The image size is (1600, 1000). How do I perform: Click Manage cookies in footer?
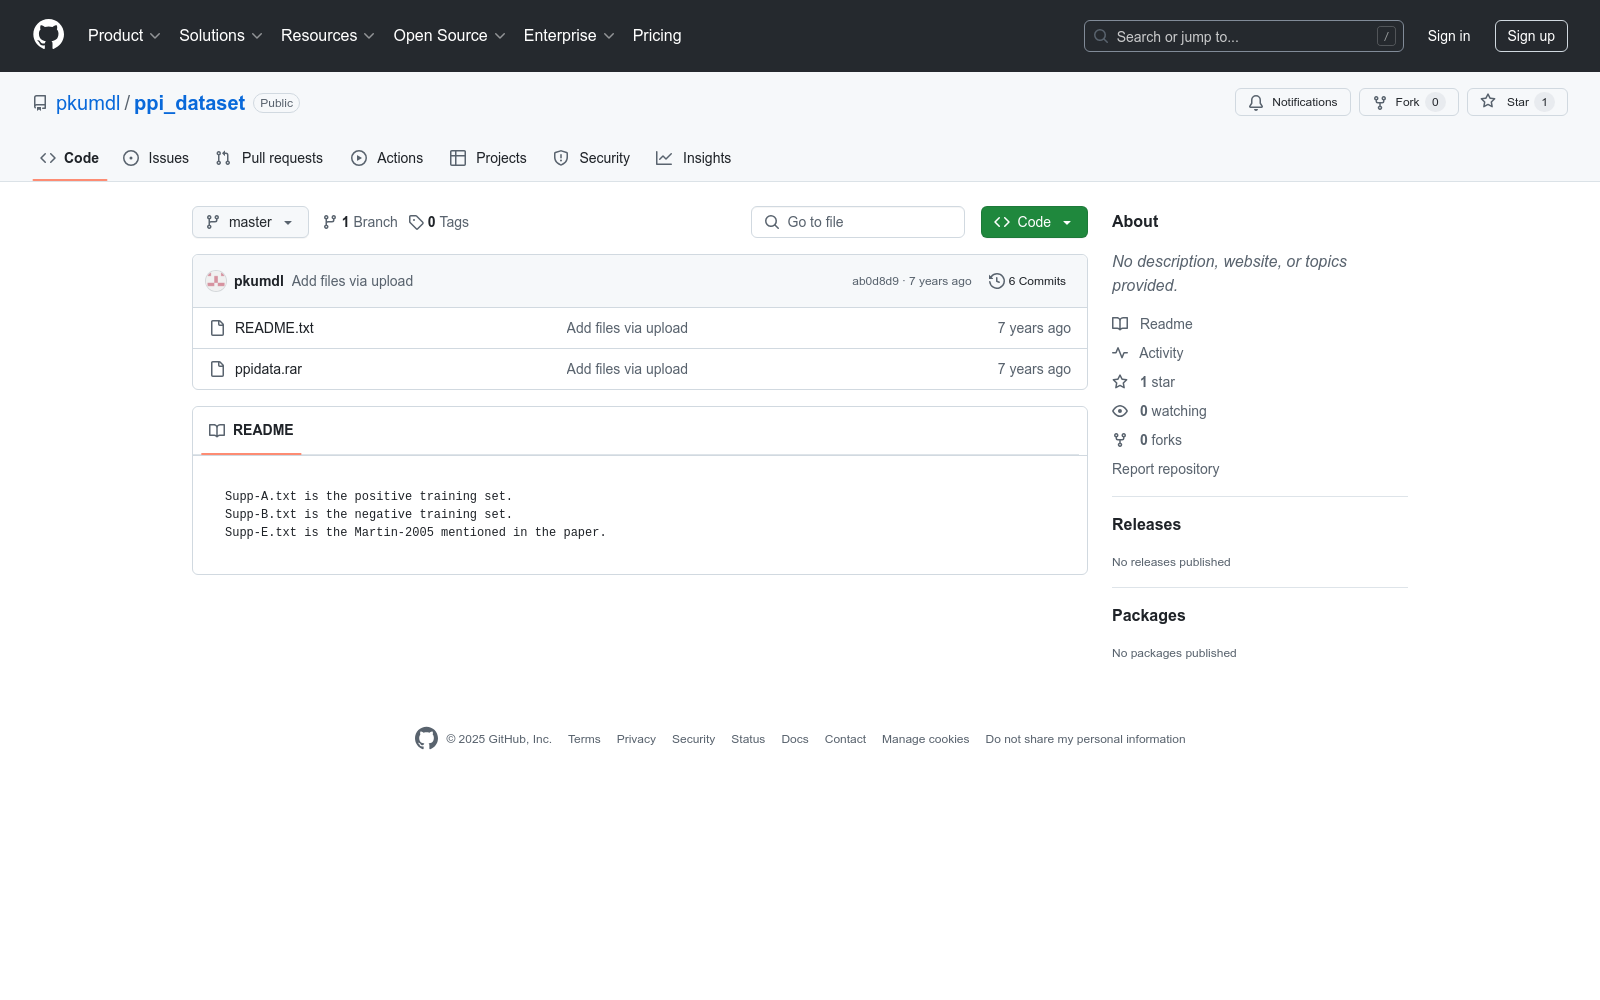pyautogui.click(x=925, y=739)
